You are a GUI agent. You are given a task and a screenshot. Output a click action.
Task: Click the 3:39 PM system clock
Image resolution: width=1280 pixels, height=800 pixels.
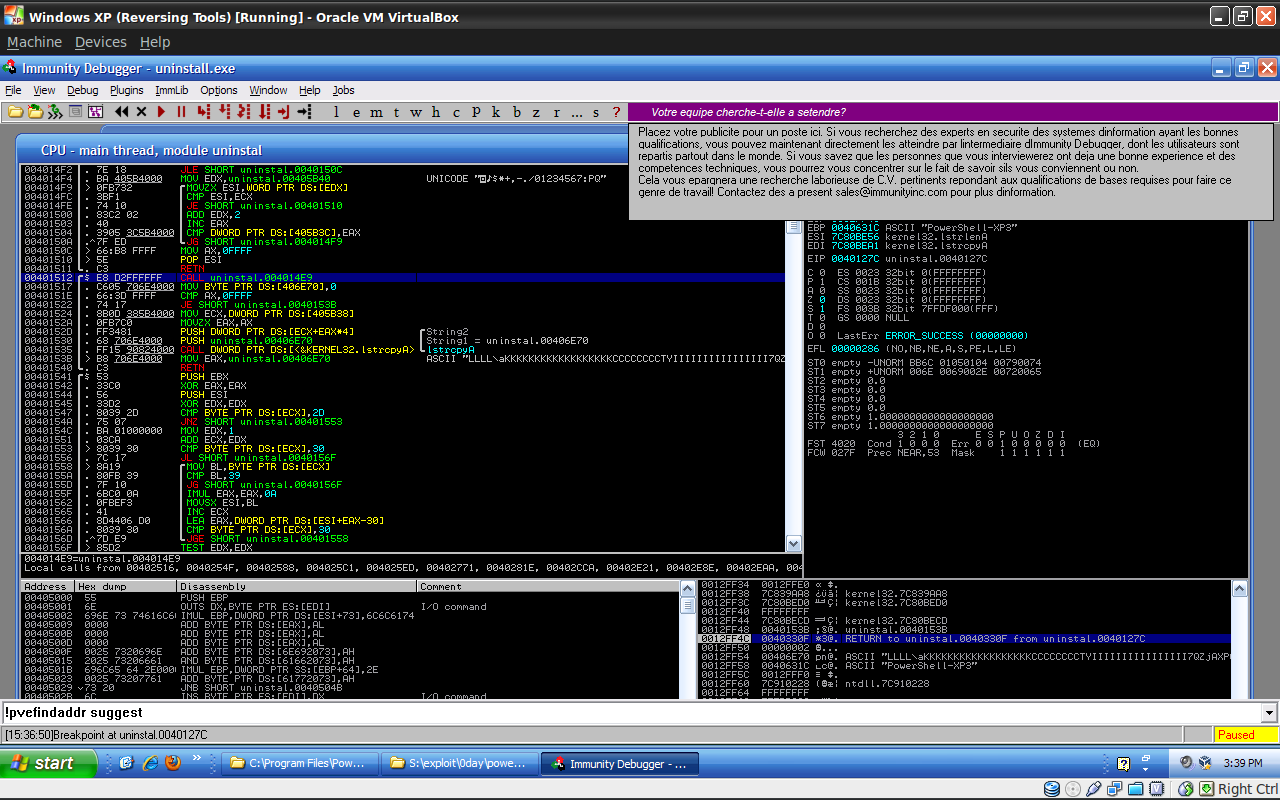(1242, 763)
